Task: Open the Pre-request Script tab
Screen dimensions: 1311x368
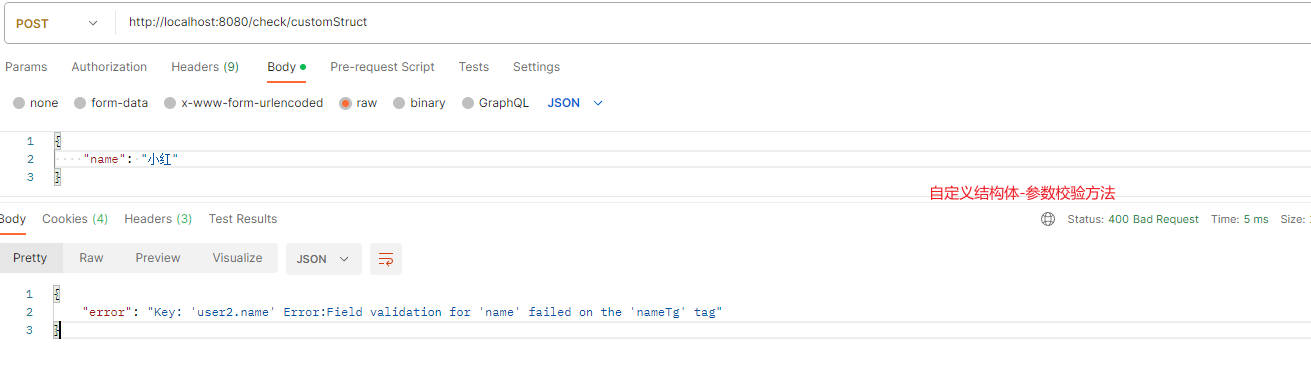Action: pos(382,67)
